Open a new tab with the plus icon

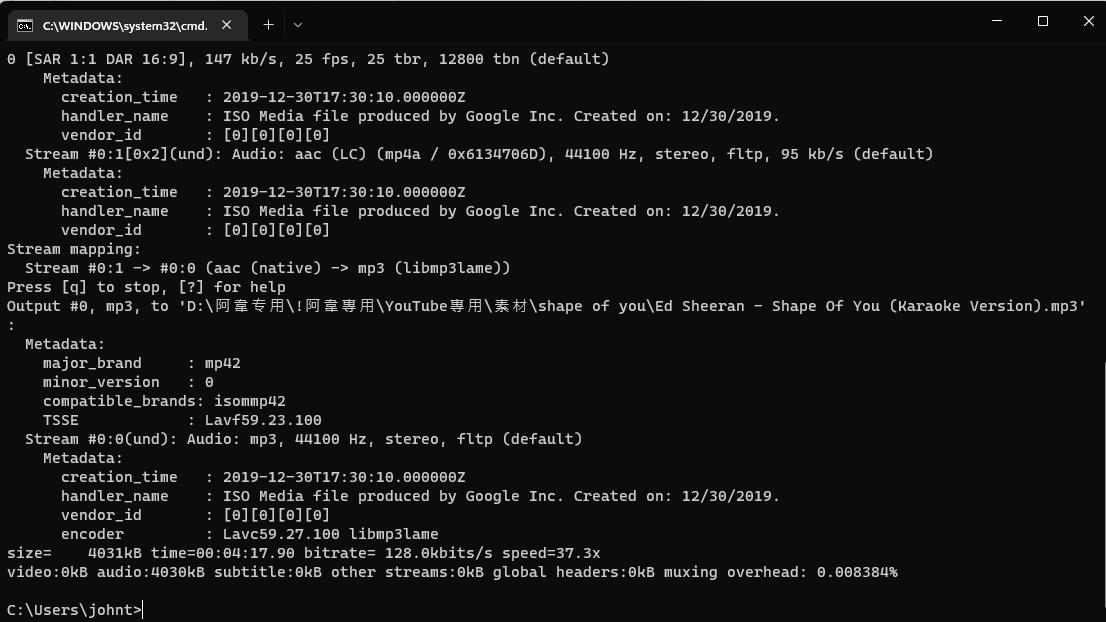pos(268,25)
